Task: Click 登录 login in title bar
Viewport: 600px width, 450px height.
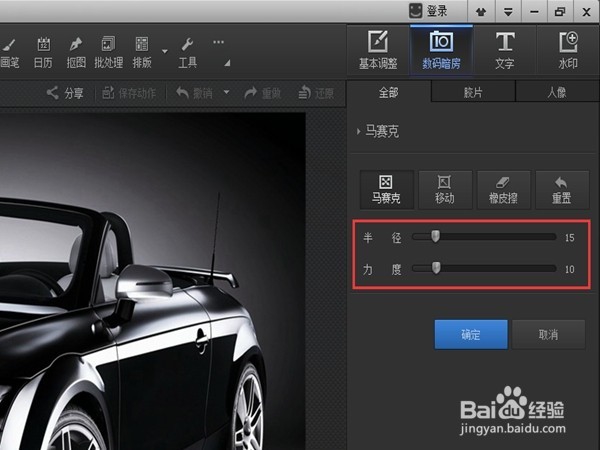Action: [437, 11]
